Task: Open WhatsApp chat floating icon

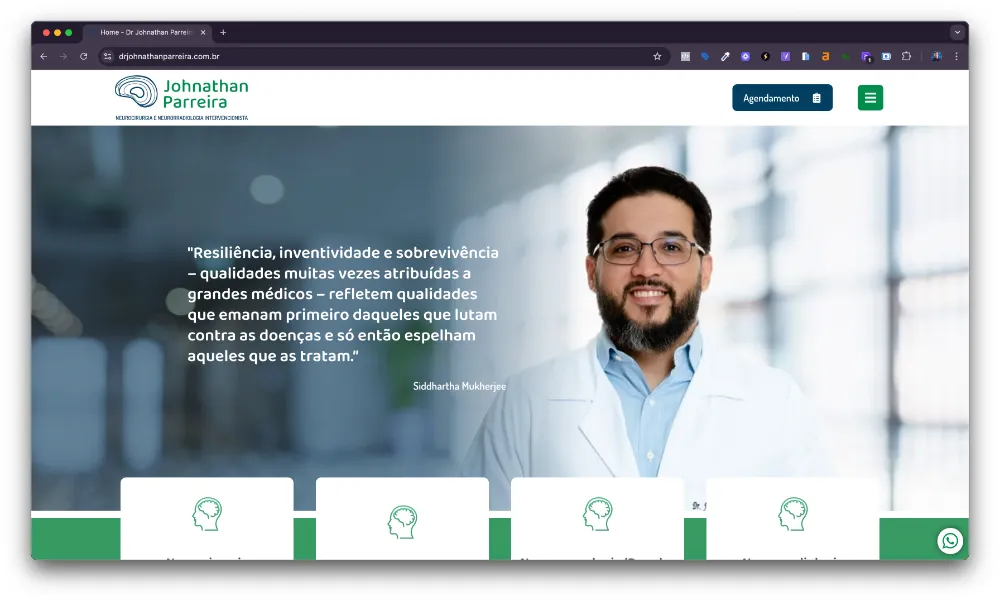Action: 950,541
